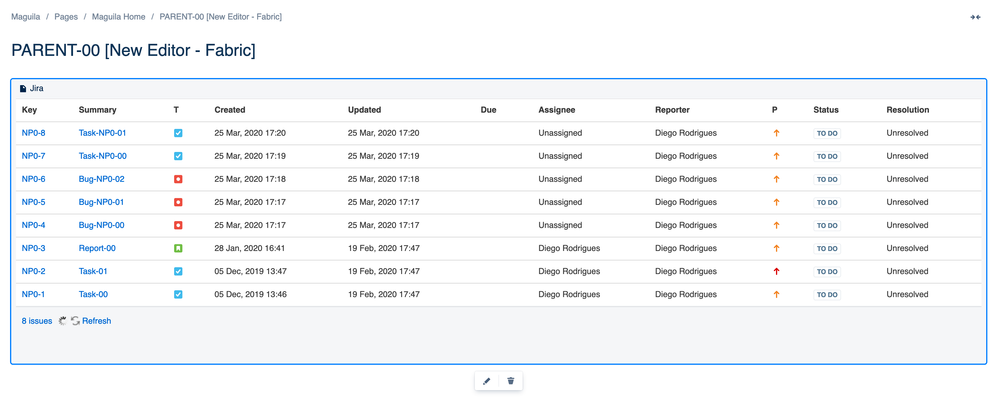Sort by the Summary column header
The width and height of the screenshot is (998, 418).
(97, 110)
